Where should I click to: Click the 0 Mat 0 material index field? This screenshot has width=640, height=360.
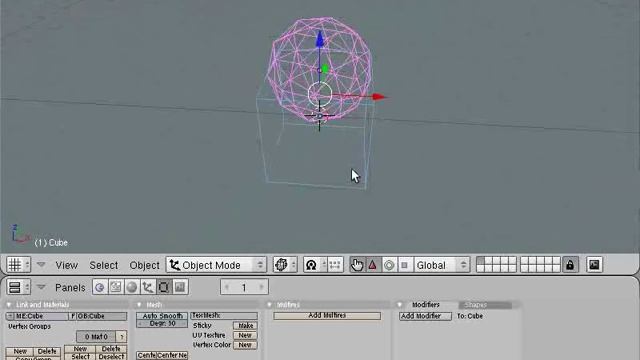click(x=96, y=337)
